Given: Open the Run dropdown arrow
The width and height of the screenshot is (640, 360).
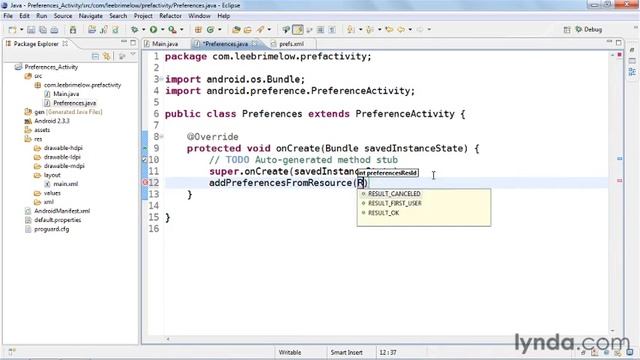Looking at the screenshot, I should pyautogui.click(x=162, y=30).
